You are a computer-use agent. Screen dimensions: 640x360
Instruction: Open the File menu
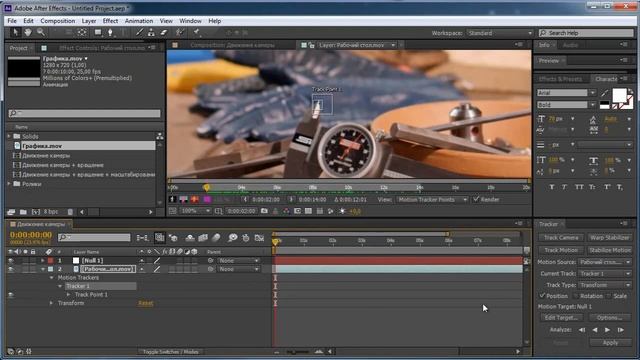coord(12,21)
